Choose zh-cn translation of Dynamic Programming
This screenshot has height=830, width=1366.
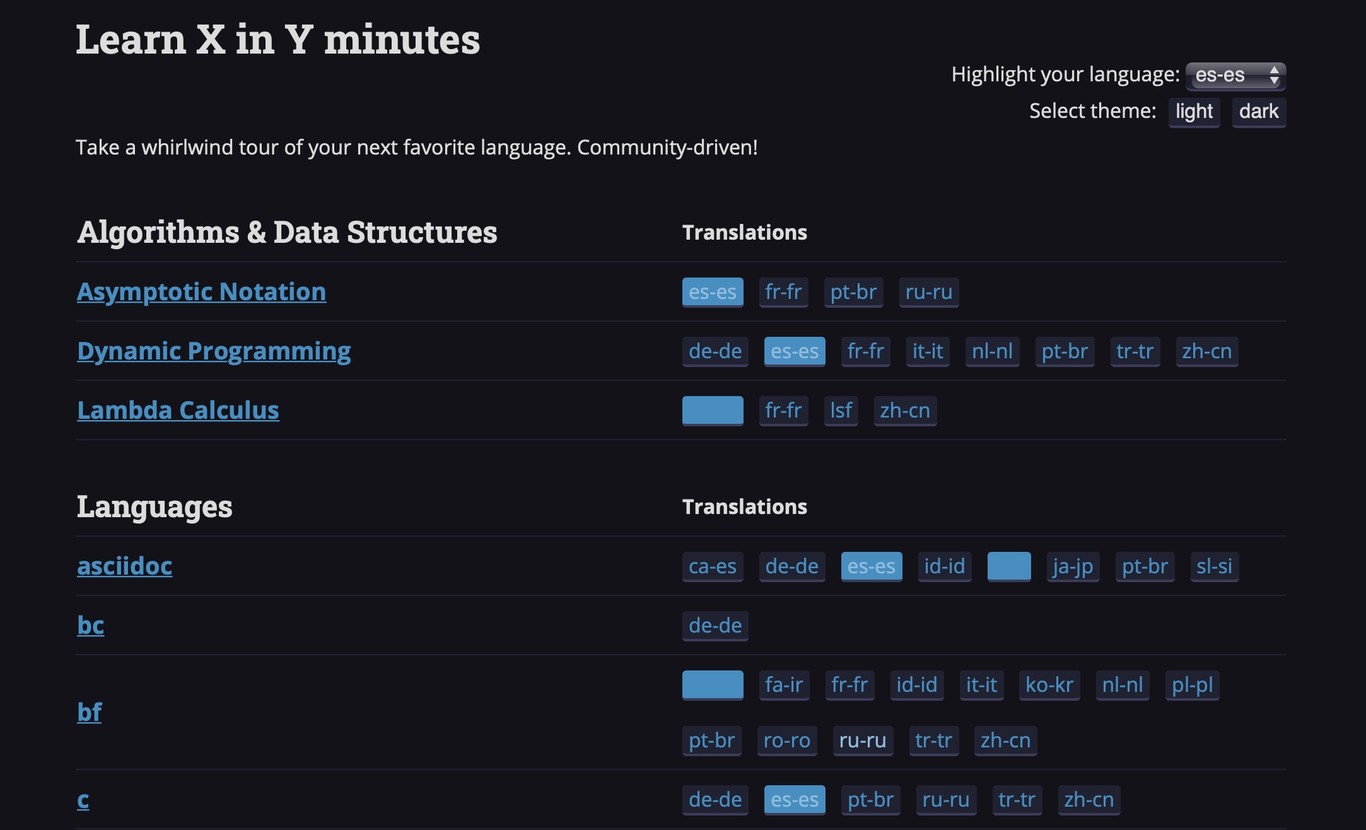(1206, 351)
